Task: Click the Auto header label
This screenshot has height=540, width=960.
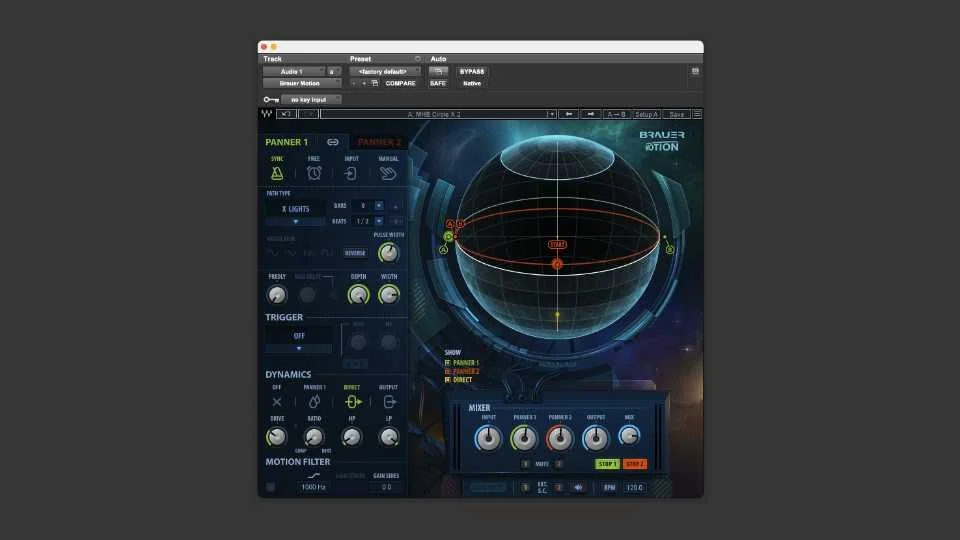Action: click(x=438, y=59)
